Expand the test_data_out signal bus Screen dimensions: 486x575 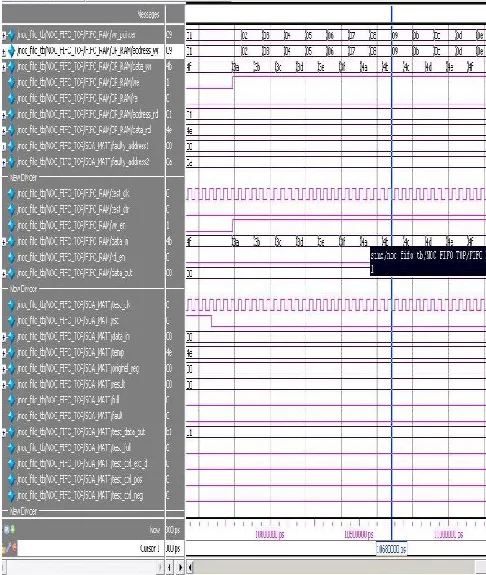point(4,432)
